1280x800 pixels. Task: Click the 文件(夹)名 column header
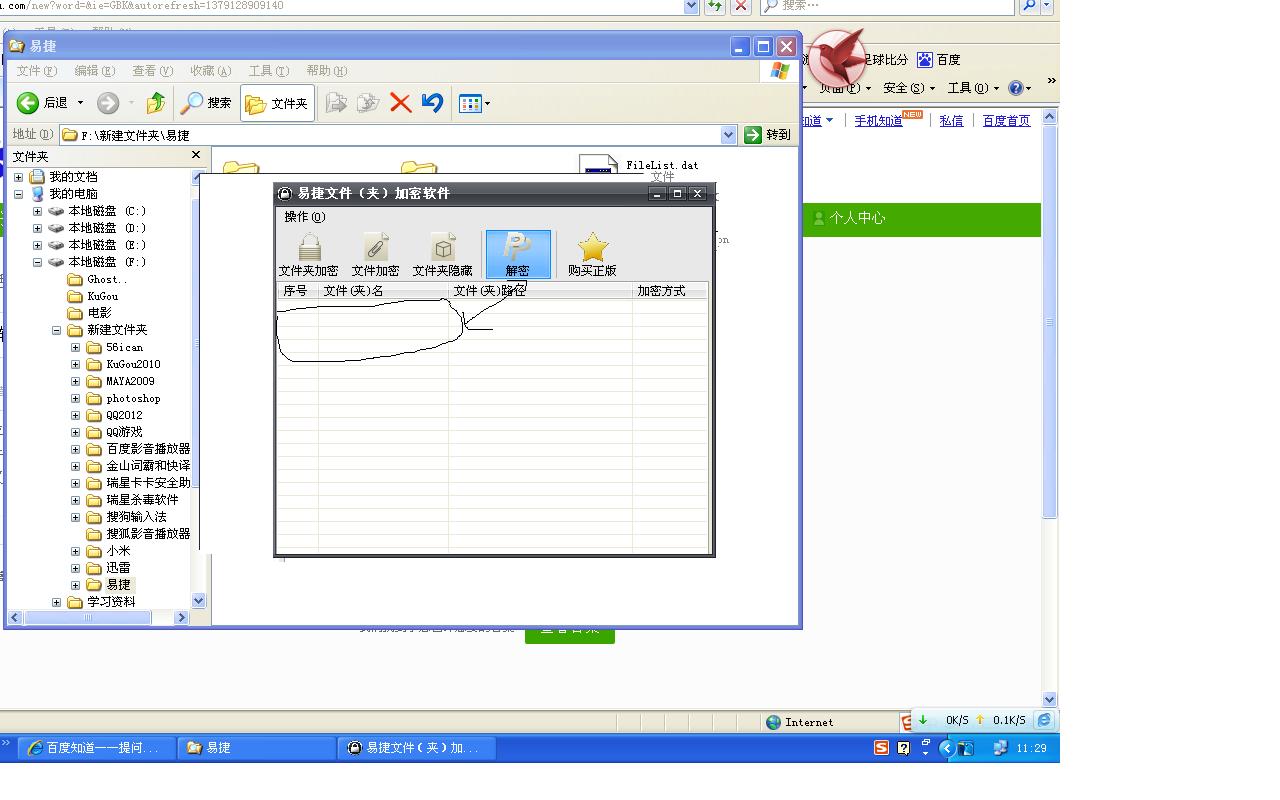[x=383, y=291]
